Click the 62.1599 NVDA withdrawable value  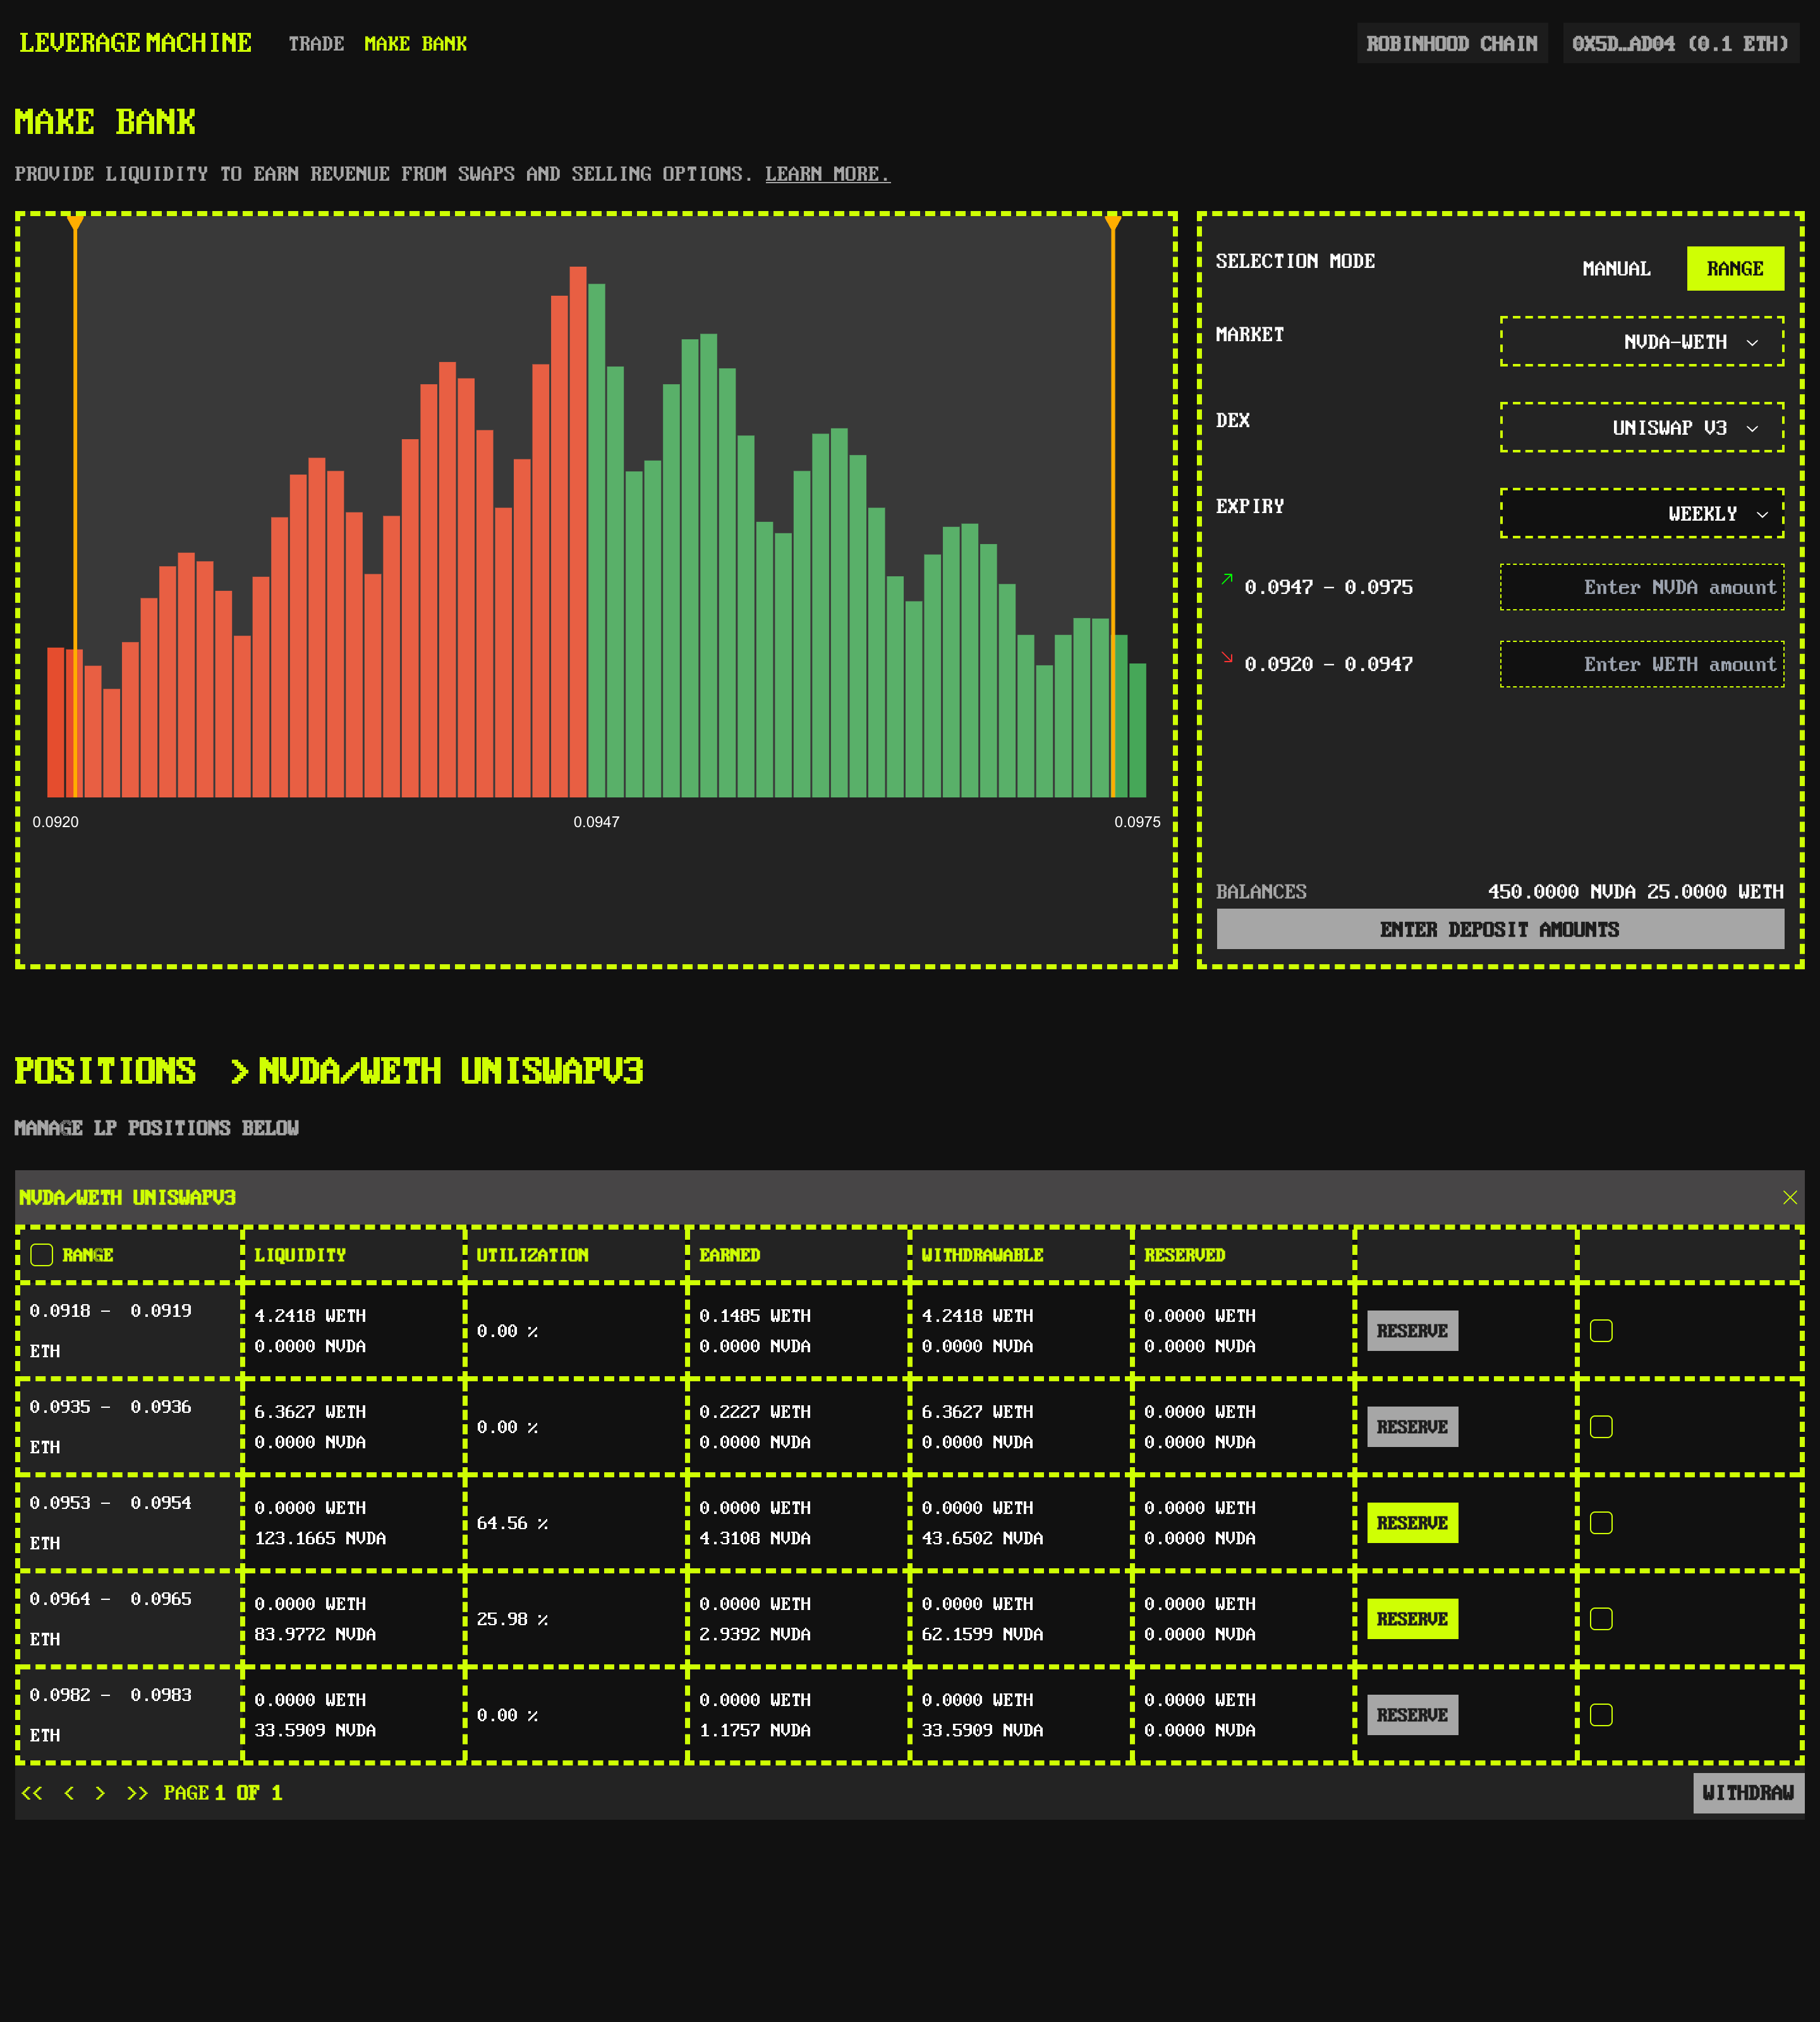982,1634
